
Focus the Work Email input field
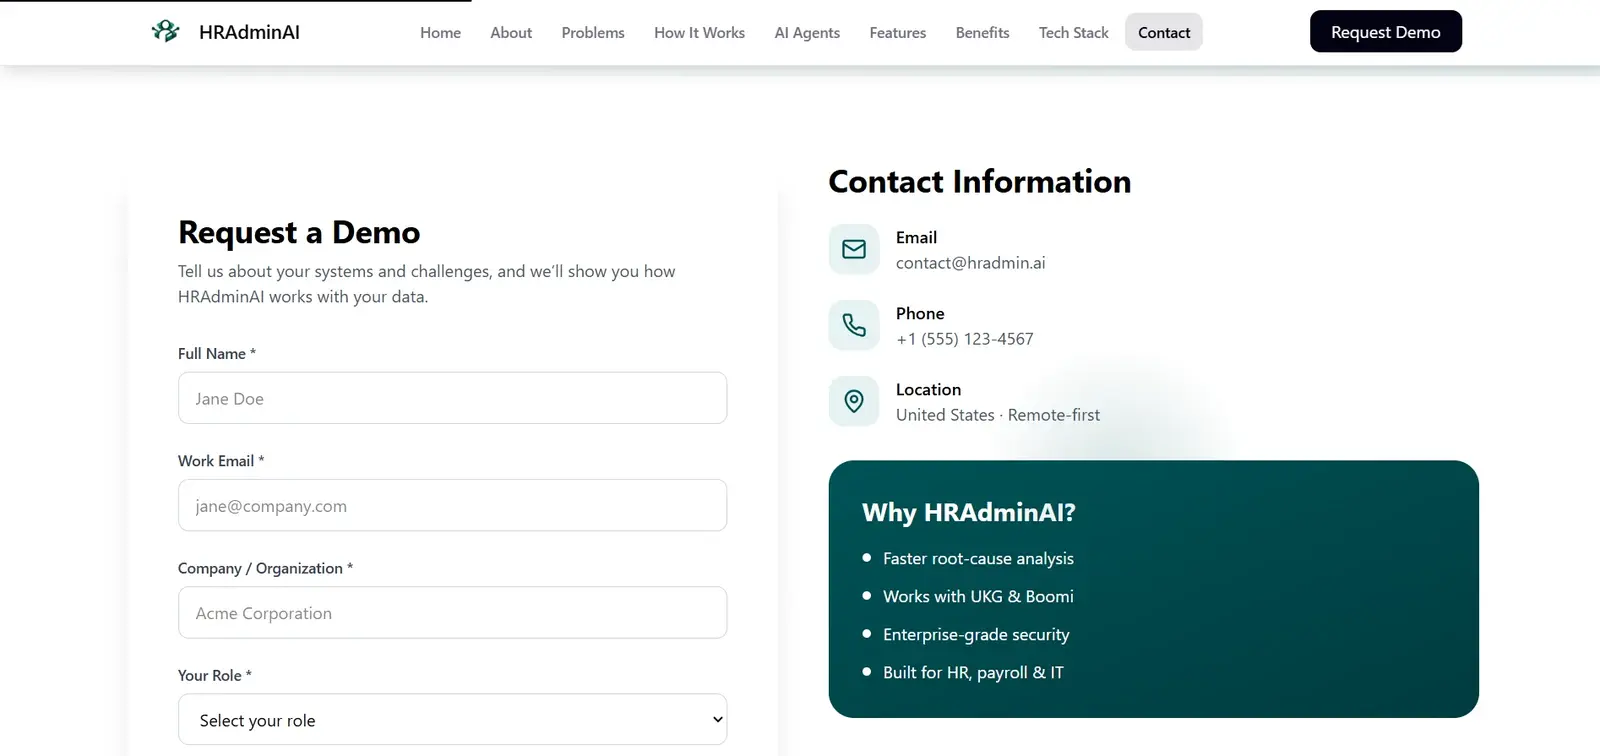(452, 505)
